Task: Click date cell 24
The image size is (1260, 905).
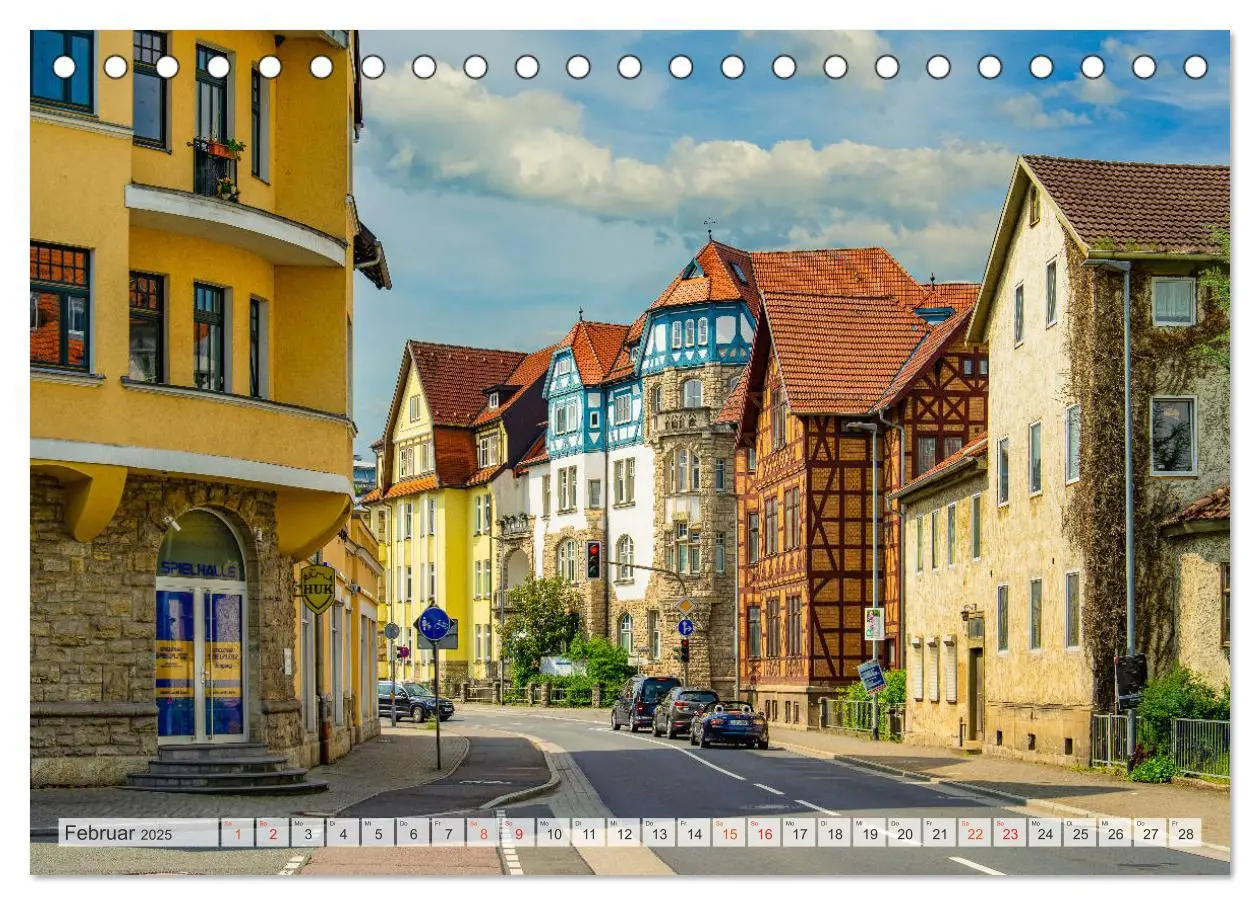Action: (x=1044, y=832)
